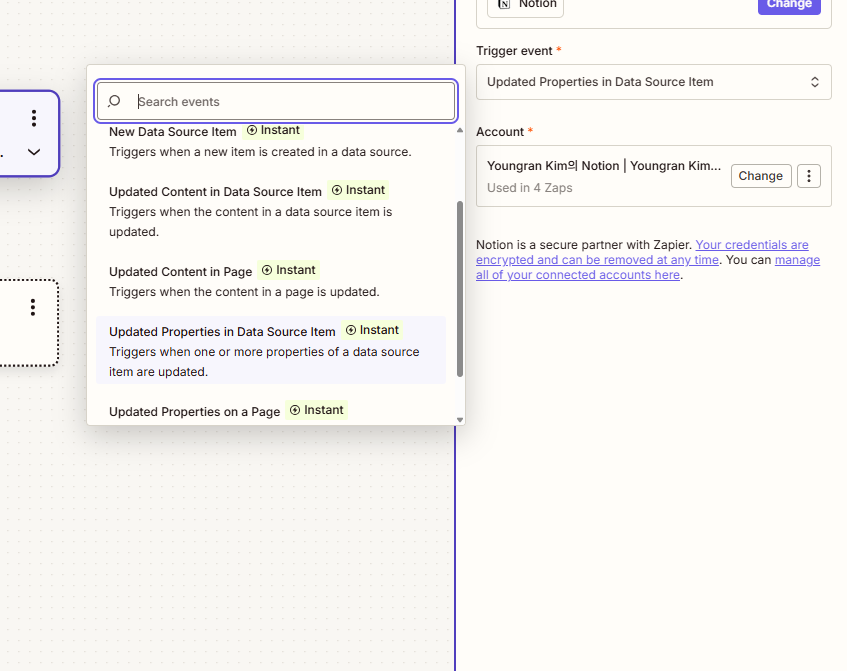Click the Youngran Kim Notion account name
The width and height of the screenshot is (847, 671).
click(604, 166)
